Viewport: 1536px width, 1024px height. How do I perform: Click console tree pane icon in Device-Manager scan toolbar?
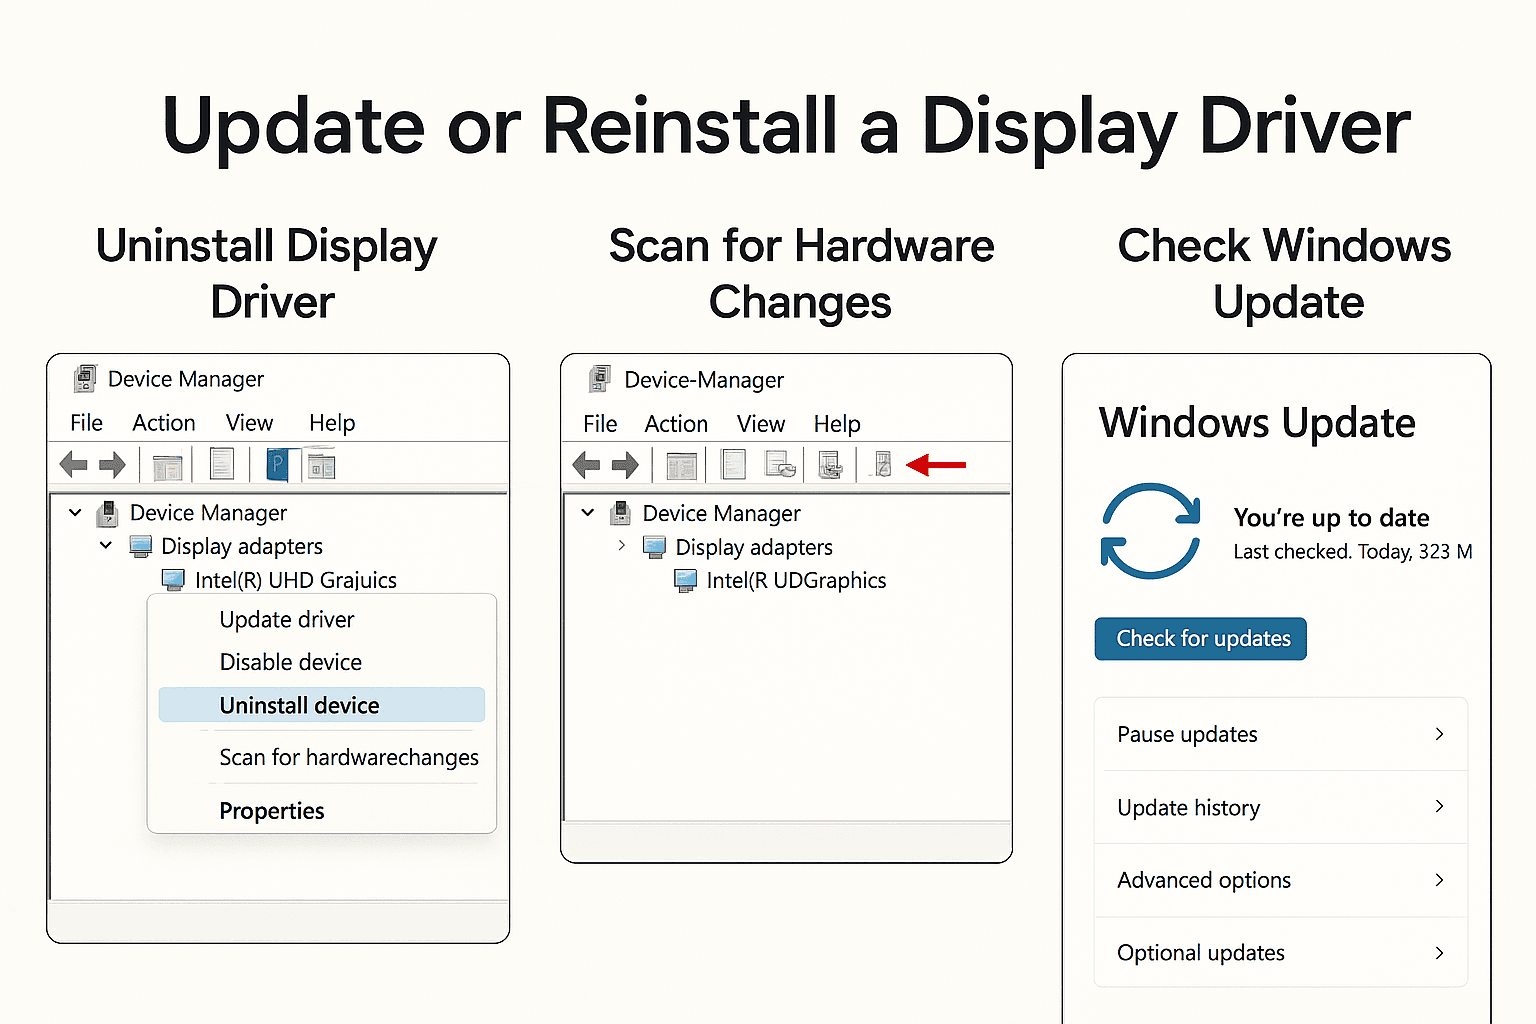(681, 466)
